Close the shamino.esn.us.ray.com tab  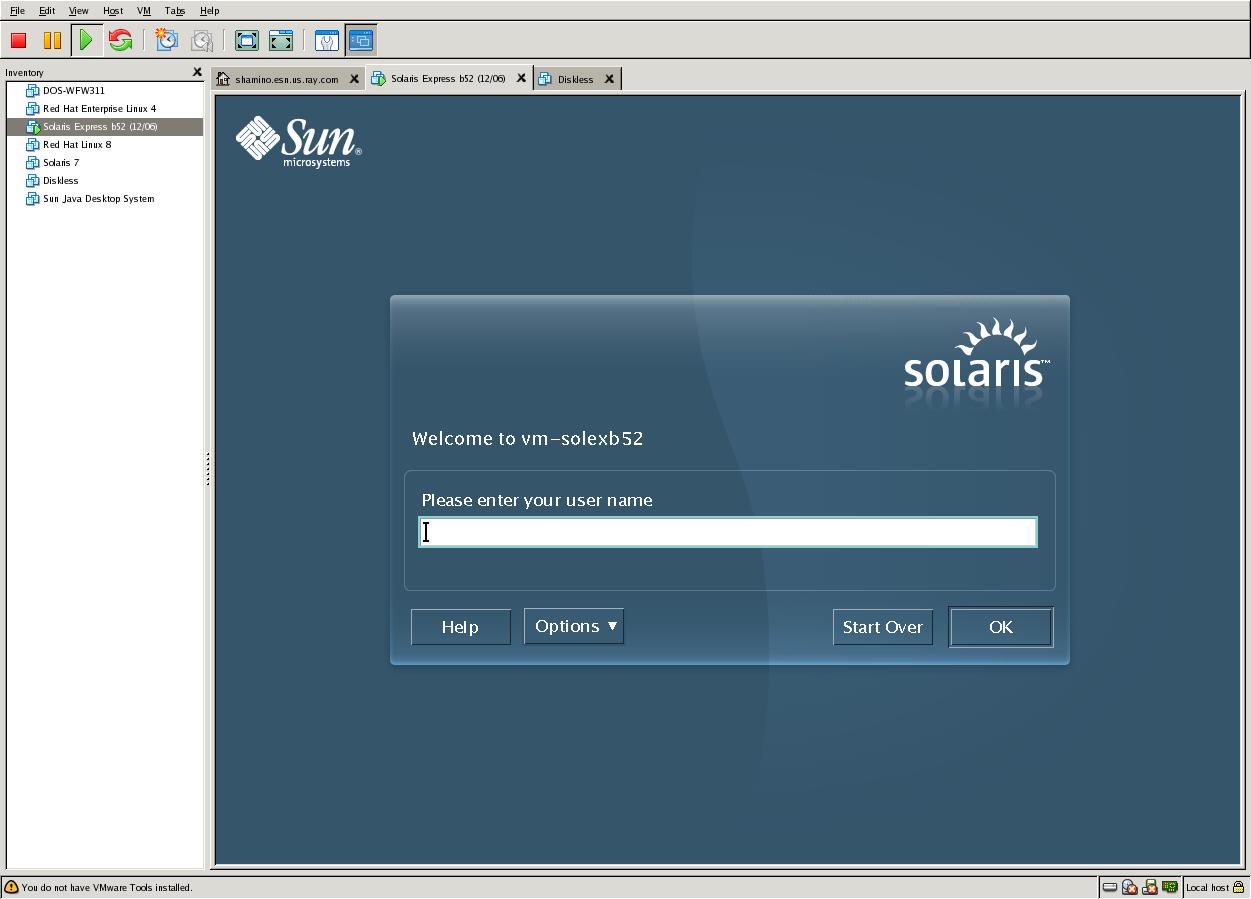click(x=354, y=79)
